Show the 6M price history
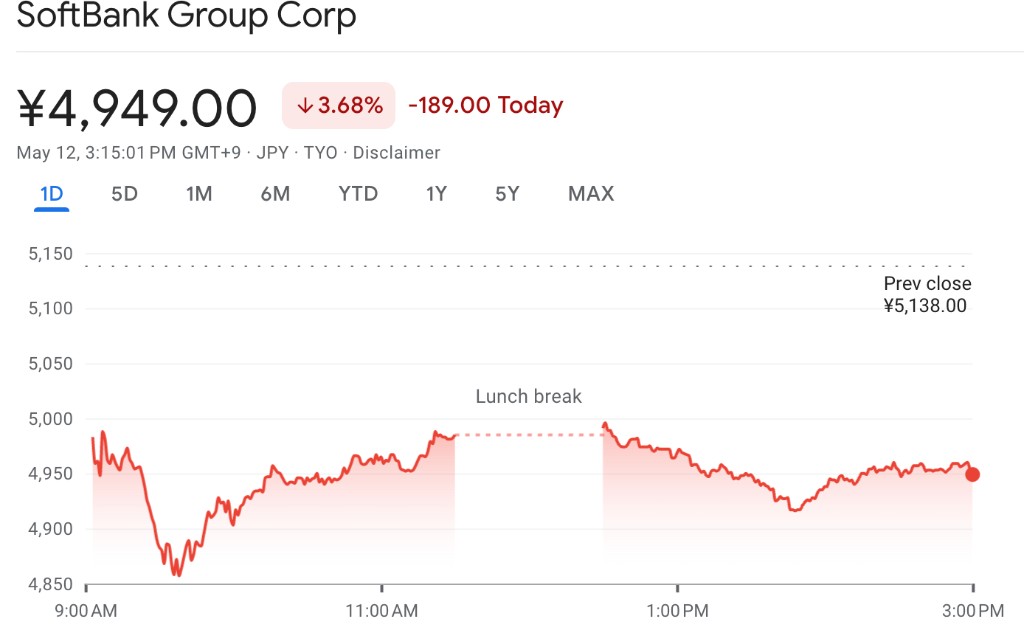Viewport: 1024px width, 638px height. click(275, 194)
